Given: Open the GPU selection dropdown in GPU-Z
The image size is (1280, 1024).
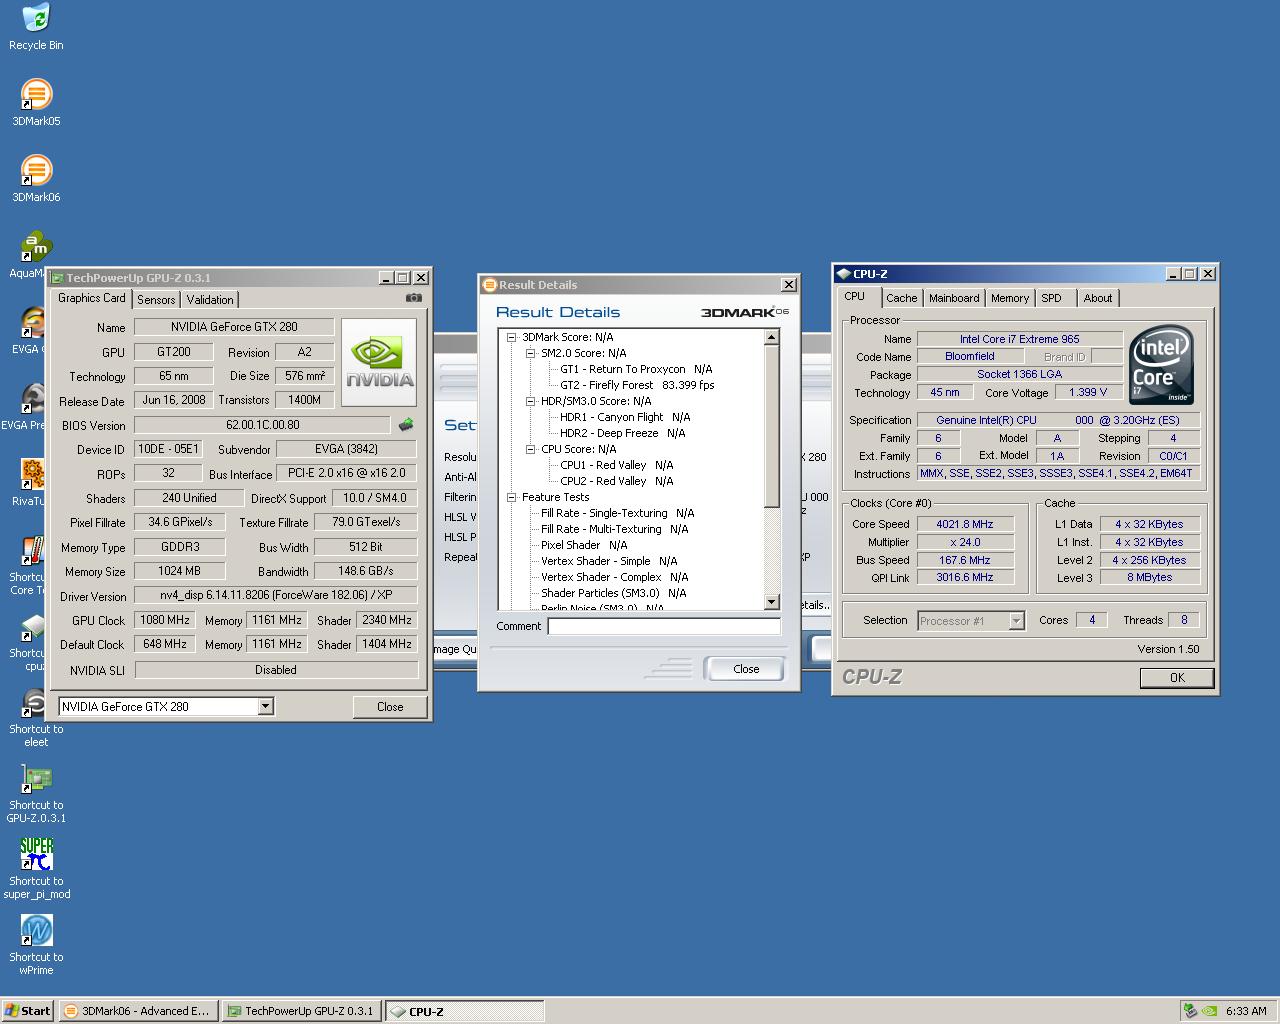Looking at the screenshot, I should tap(266, 707).
